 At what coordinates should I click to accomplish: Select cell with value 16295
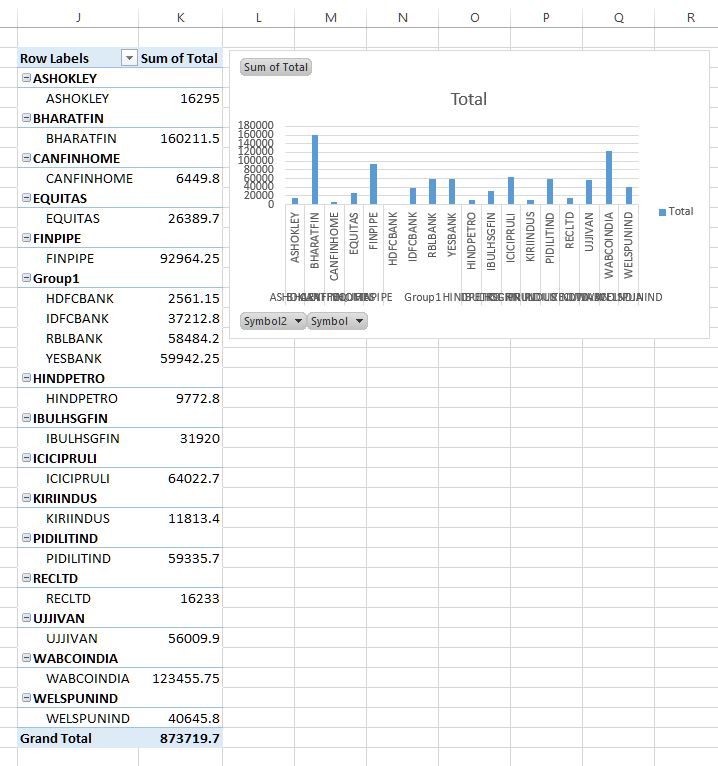click(180, 98)
